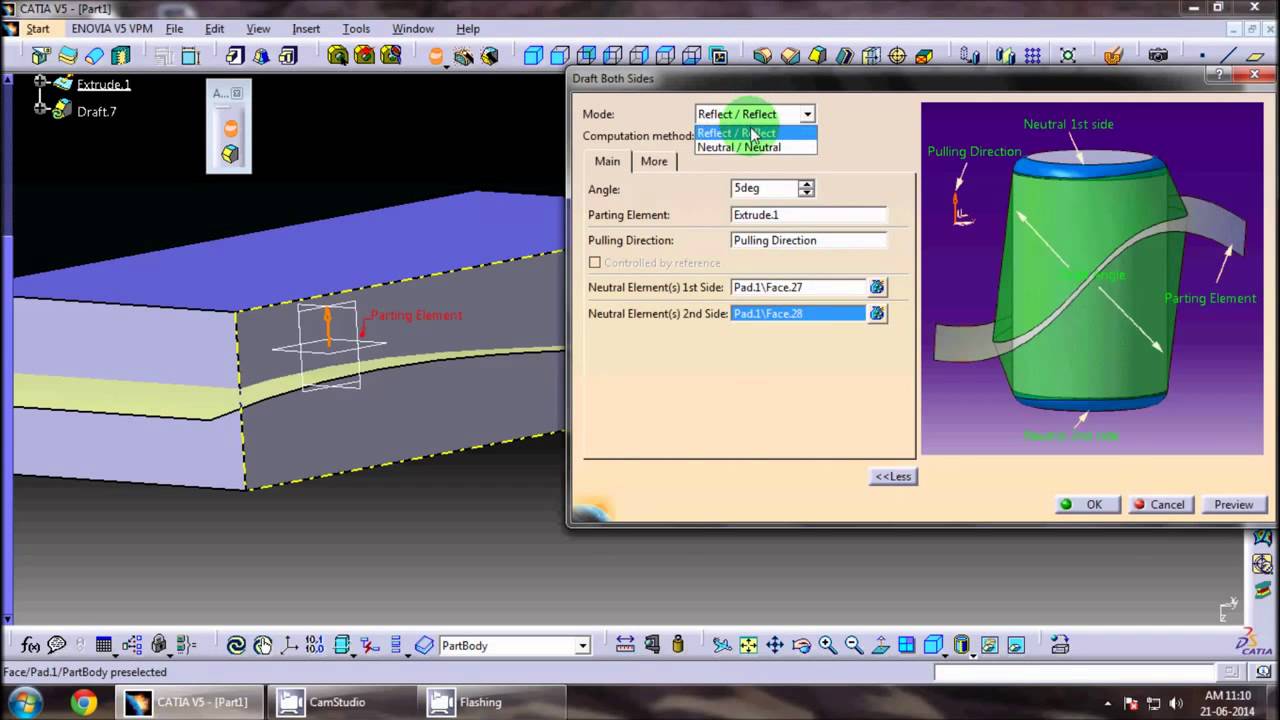
Task: Click the Point tool icon in top toolbar
Action: tap(1201, 56)
